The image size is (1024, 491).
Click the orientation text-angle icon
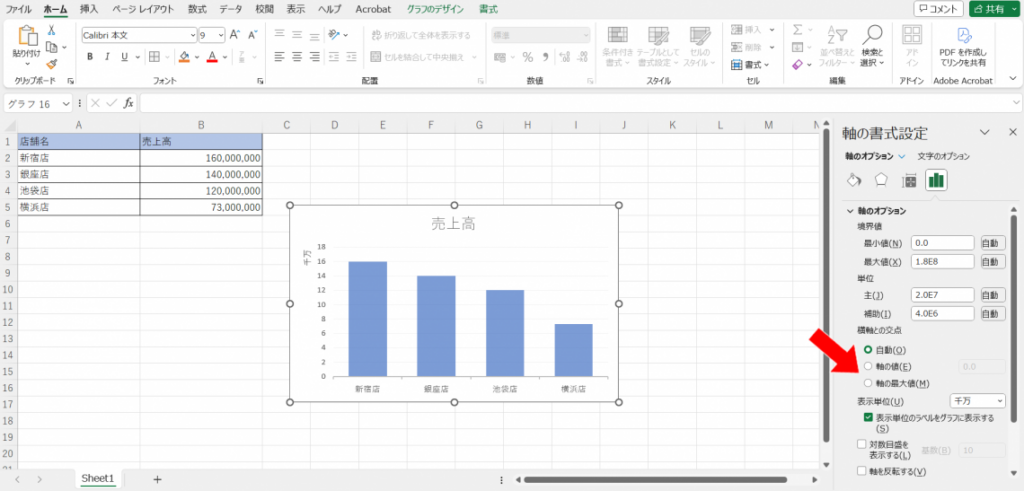point(334,35)
